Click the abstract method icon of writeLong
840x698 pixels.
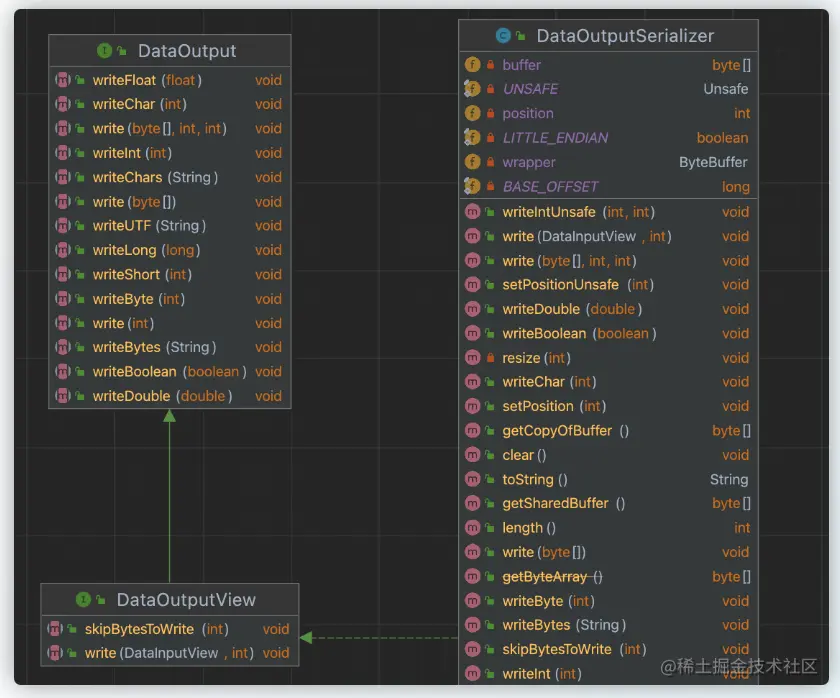(63, 250)
